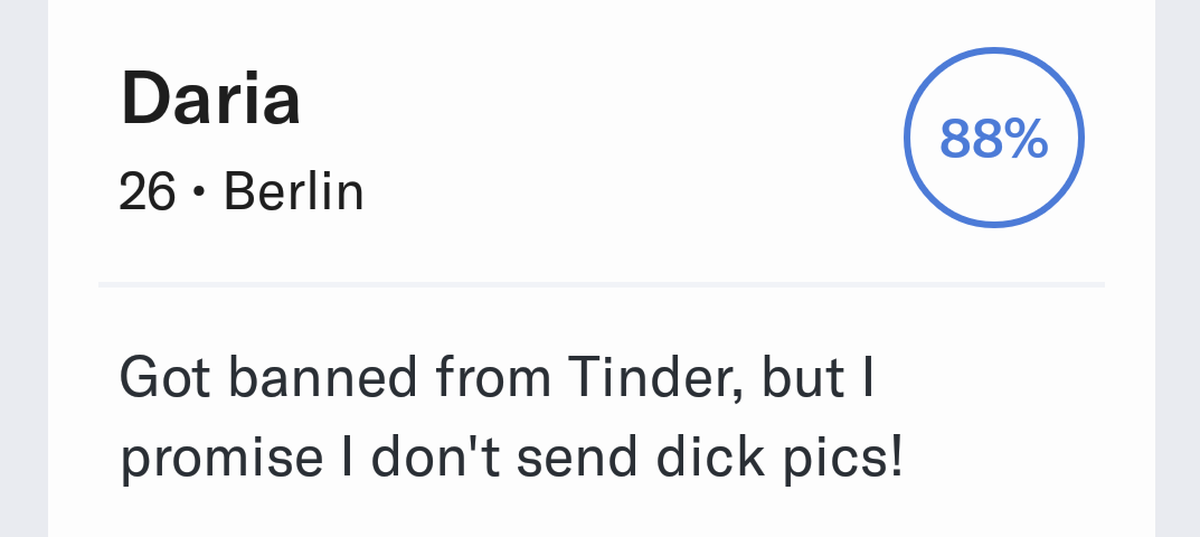The height and width of the screenshot is (537, 1200).
Task: Click the city name Berlin
Action: [x=293, y=191]
